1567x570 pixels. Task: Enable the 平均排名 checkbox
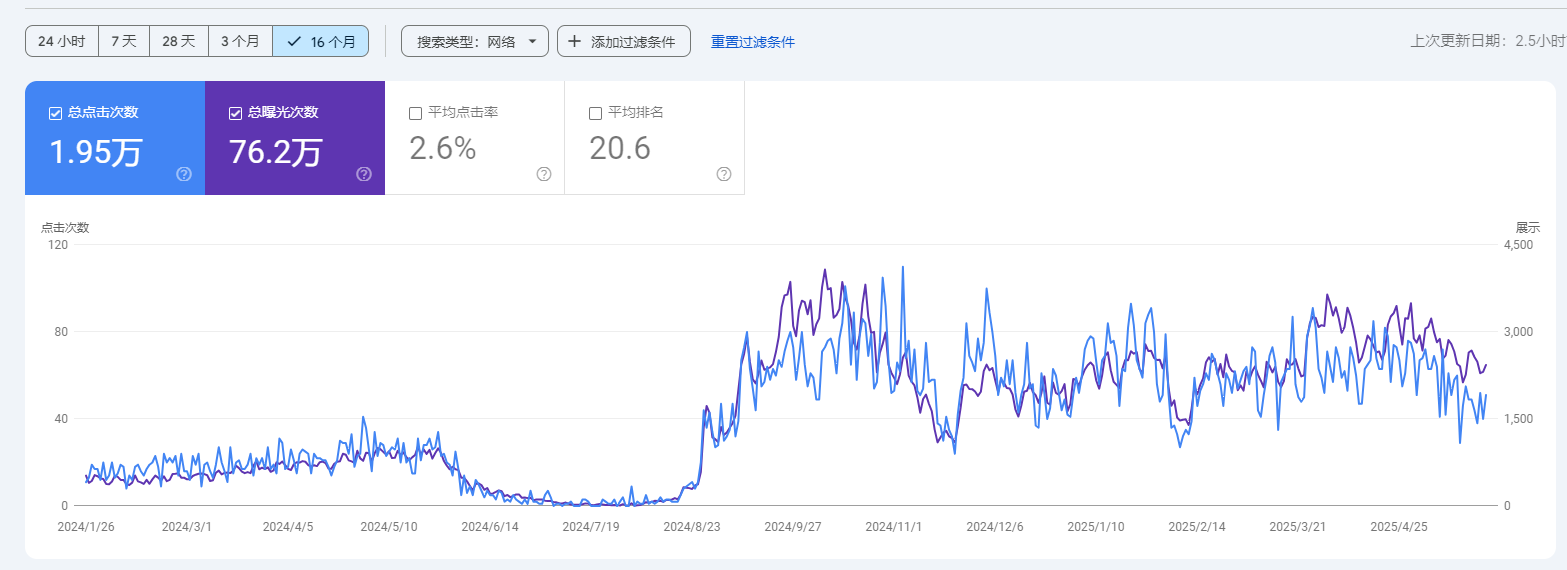(x=596, y=113)
